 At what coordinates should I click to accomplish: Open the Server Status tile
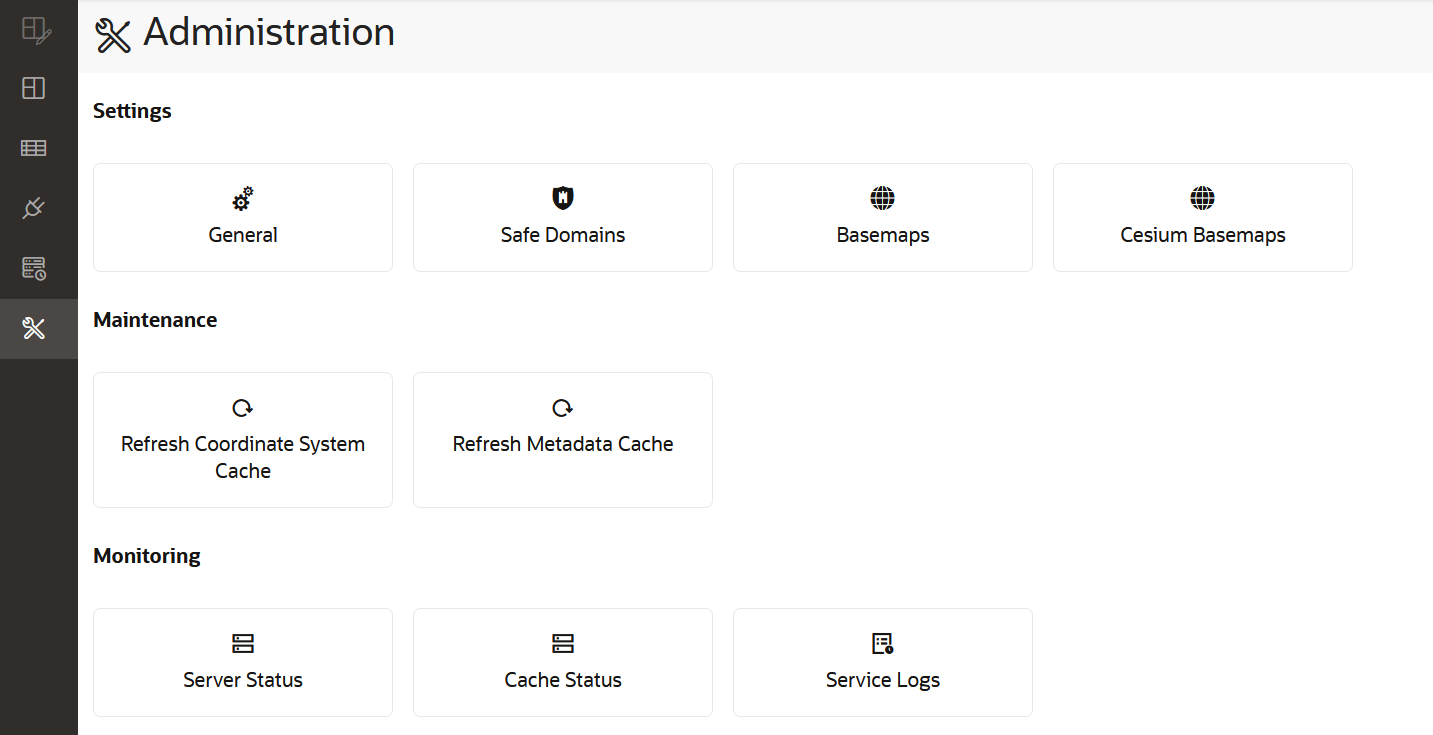243,662
